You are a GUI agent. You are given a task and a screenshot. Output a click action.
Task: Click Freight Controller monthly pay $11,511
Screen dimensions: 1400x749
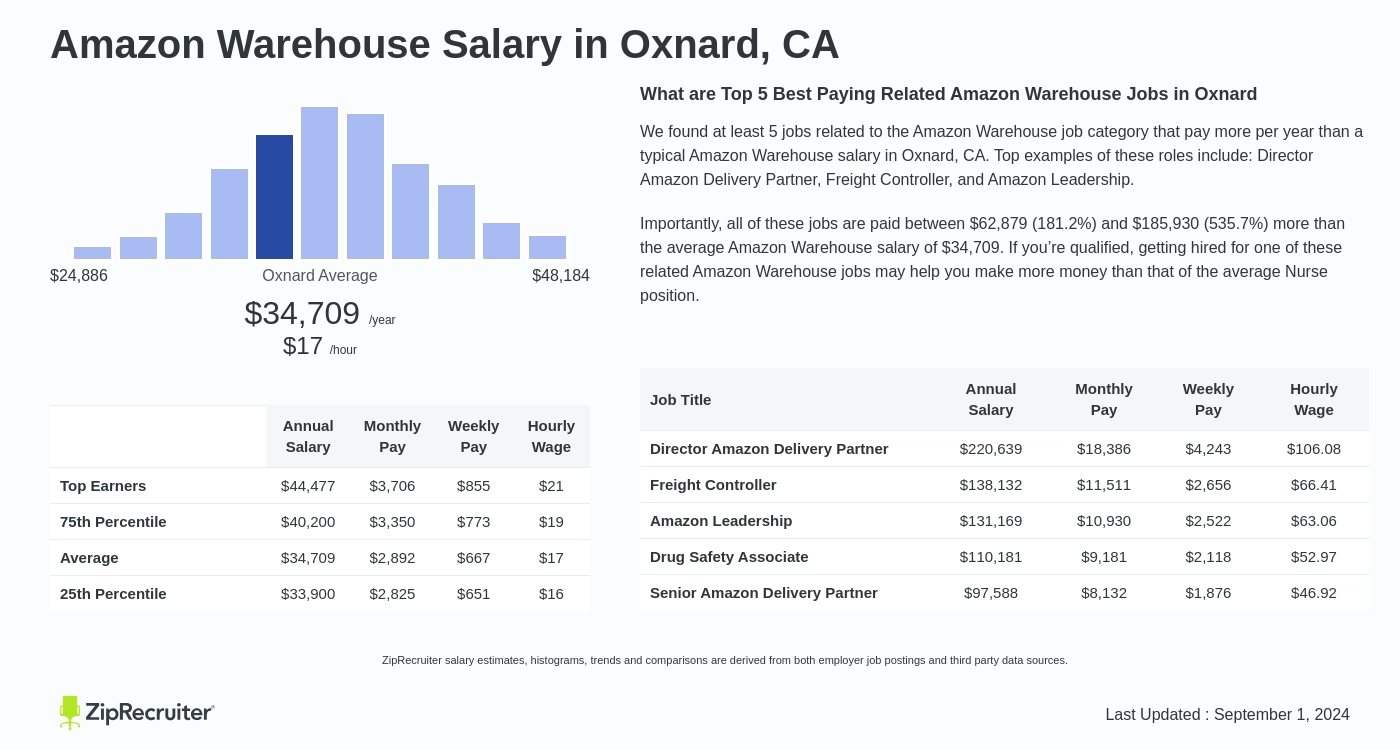(1104, 485)
